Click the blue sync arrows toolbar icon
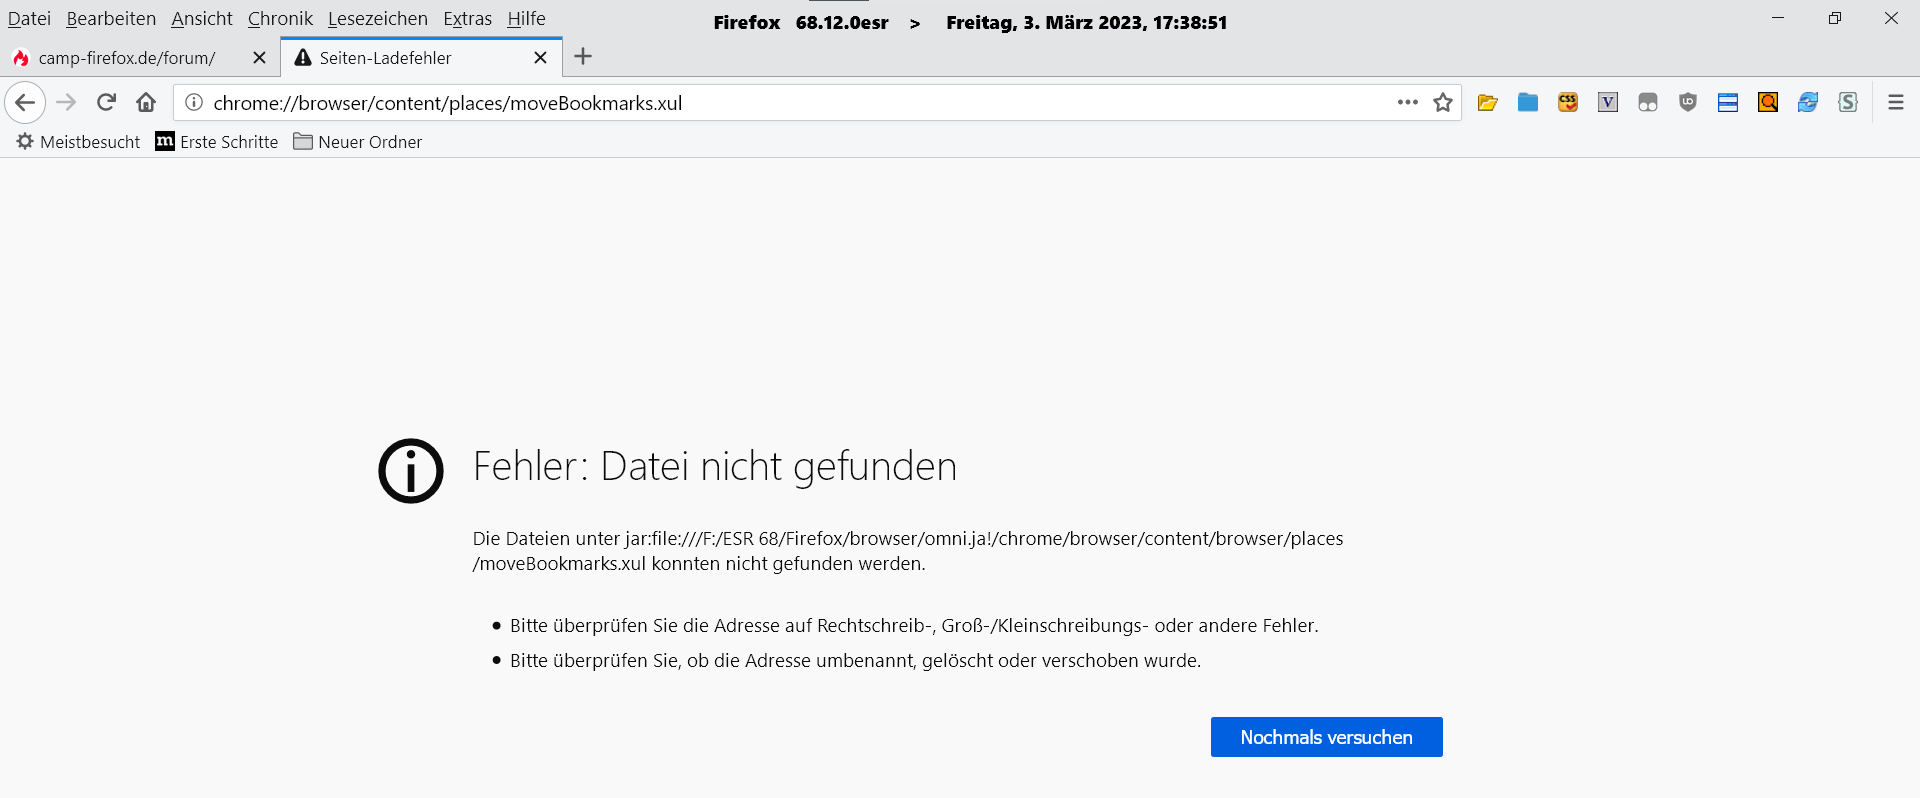The image size is (1920, 798). 1808,102
